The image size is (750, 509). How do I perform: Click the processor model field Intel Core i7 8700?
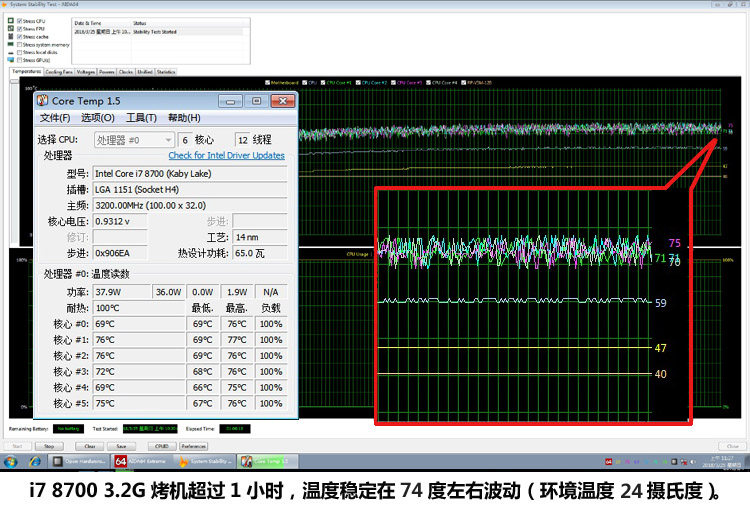(x=190, y=174)
